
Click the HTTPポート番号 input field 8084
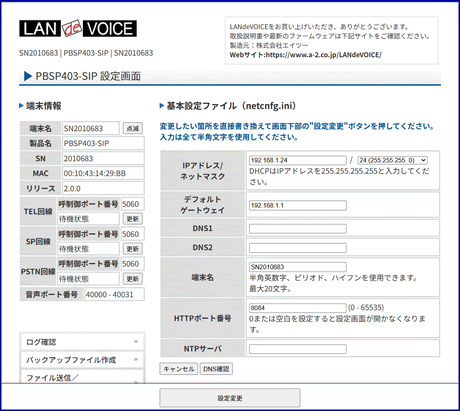pyautogui.click(x=298, y=308)
